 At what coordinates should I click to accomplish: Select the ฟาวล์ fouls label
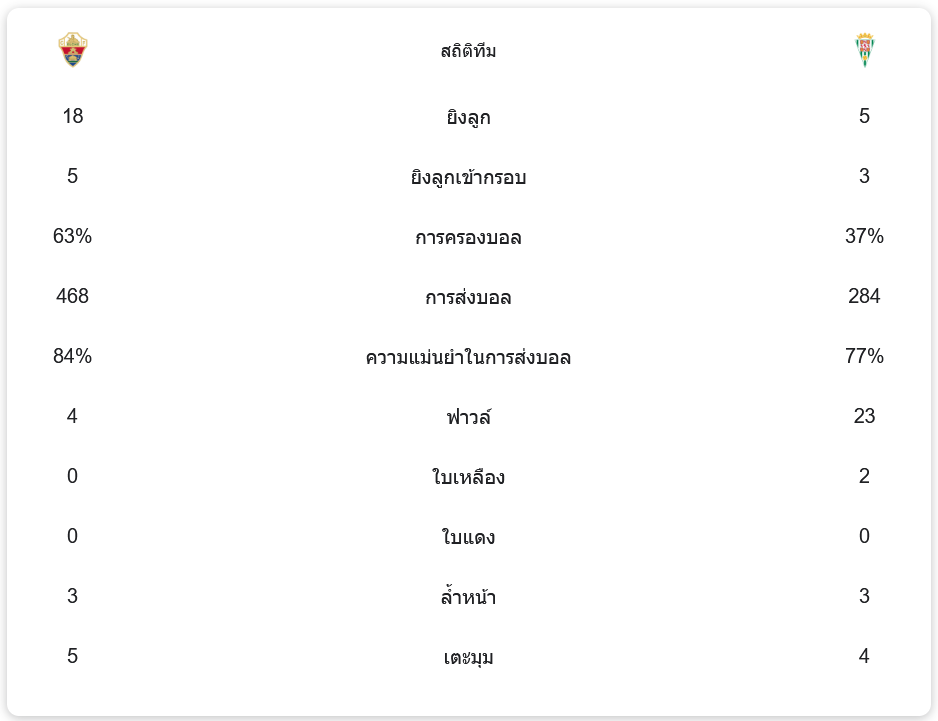coord(468,417)
